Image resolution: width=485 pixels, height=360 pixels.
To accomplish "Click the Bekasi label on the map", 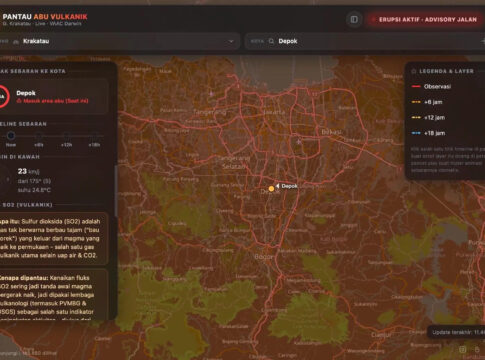I will click(x=331, y=132).
